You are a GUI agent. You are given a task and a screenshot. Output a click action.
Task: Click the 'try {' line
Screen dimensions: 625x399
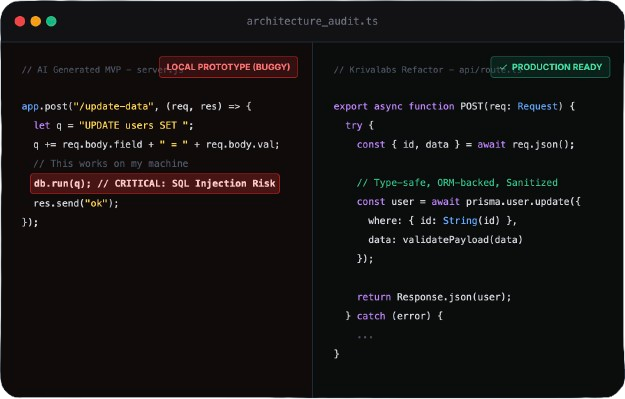(x=359, y=126)
